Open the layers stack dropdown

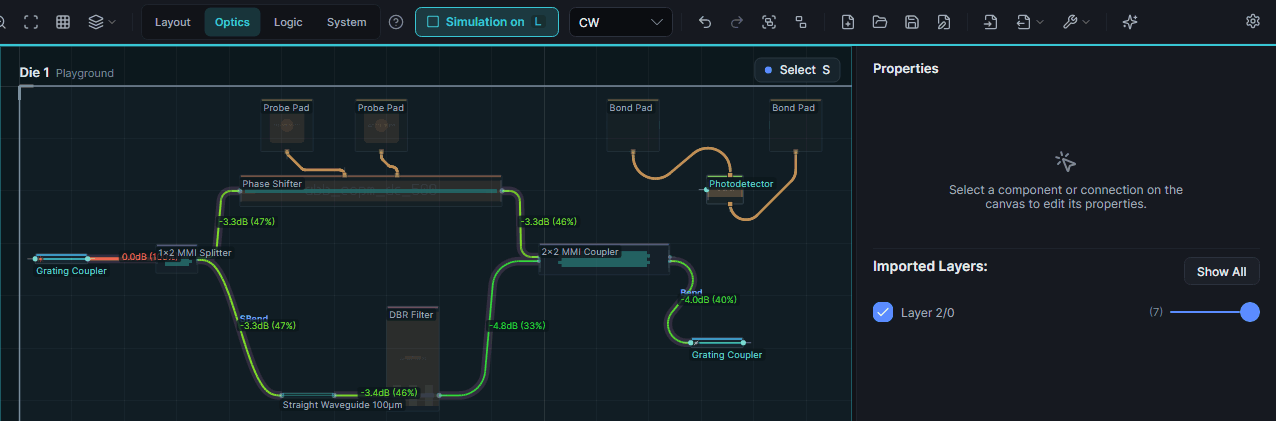click(x=101, y=22)
